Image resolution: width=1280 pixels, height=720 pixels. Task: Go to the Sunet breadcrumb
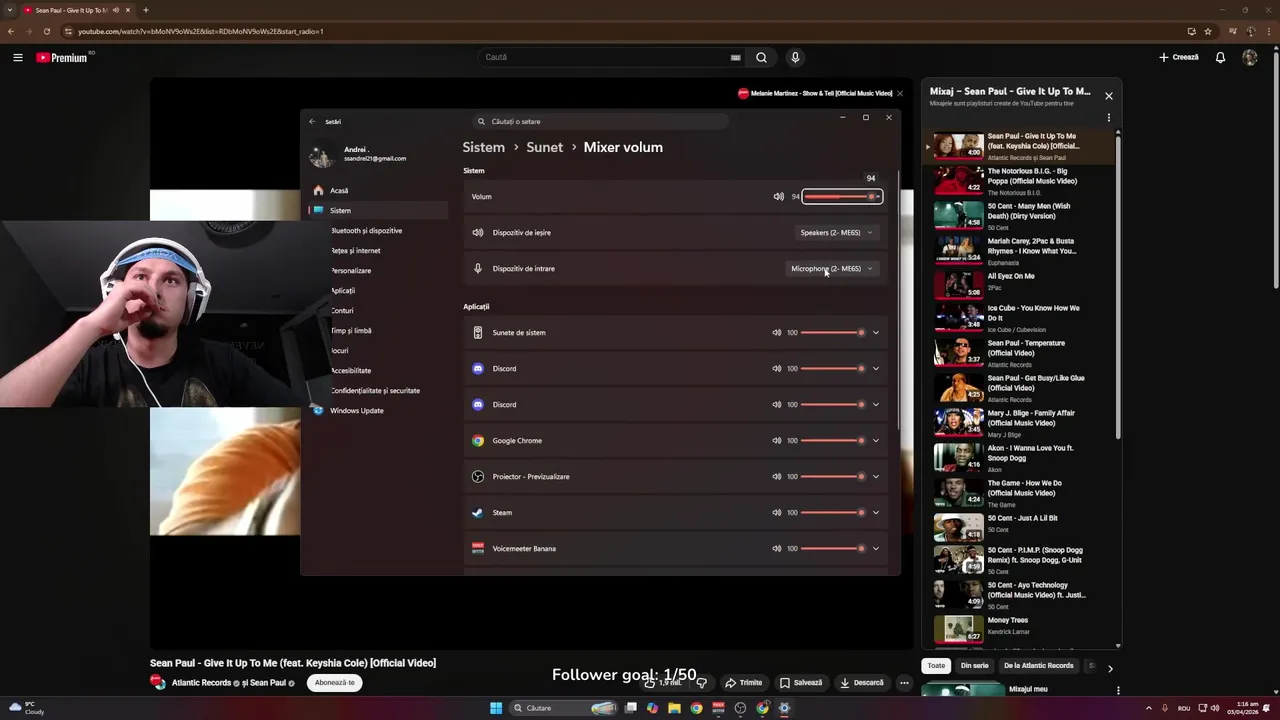pyautogui.click(x=545, y=147)
